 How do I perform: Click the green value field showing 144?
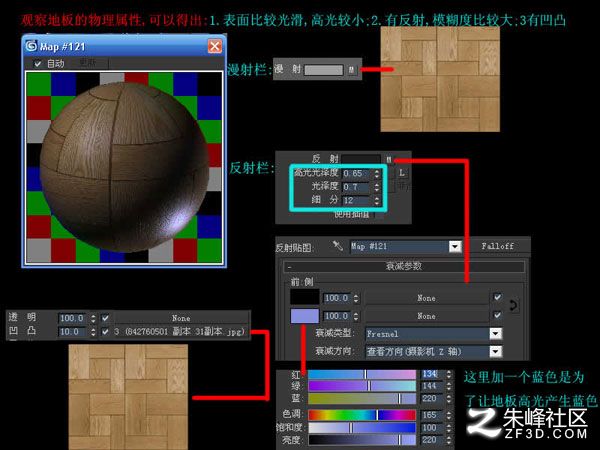432,386
